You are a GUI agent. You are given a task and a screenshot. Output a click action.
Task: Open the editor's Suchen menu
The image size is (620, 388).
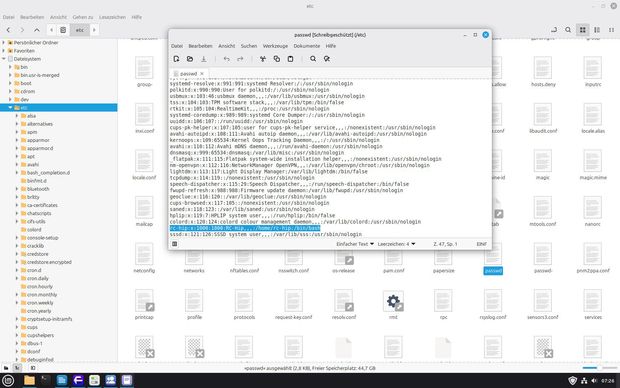point(249,46)
